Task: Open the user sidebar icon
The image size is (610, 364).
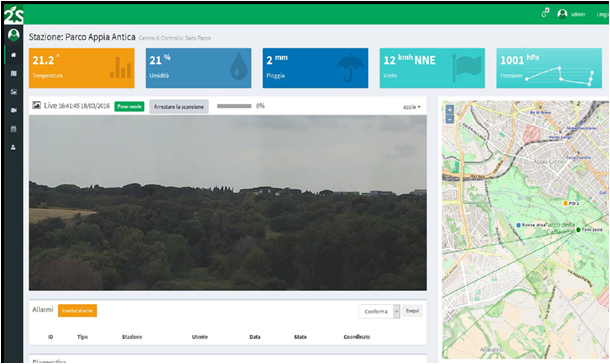Action: point(14,147)
